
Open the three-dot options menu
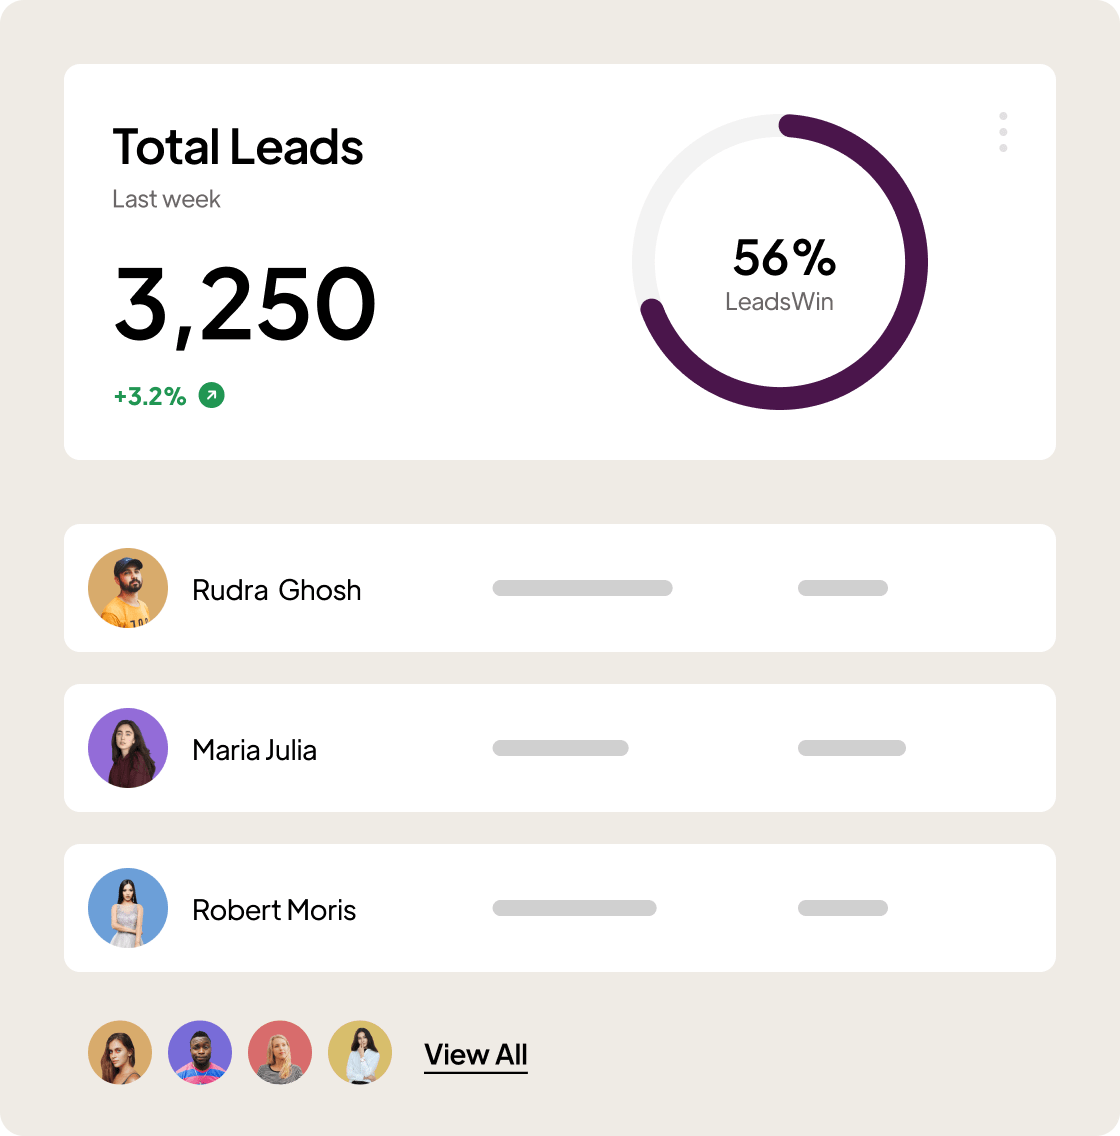click(x=1003, y=132)
